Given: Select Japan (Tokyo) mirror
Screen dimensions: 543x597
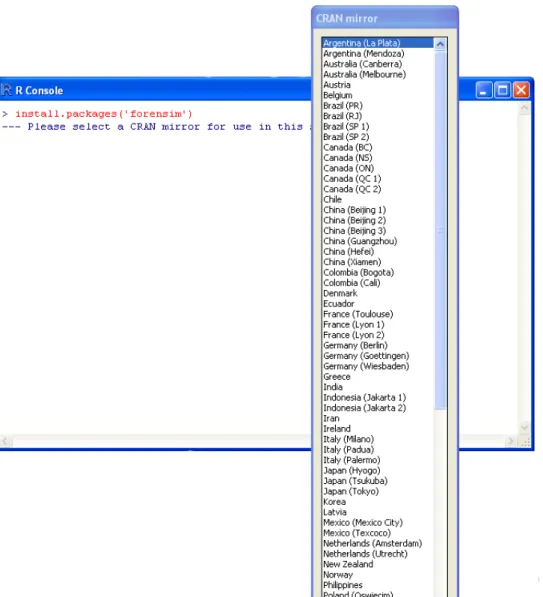Looking at the screenshot, I should click(378, 492).
